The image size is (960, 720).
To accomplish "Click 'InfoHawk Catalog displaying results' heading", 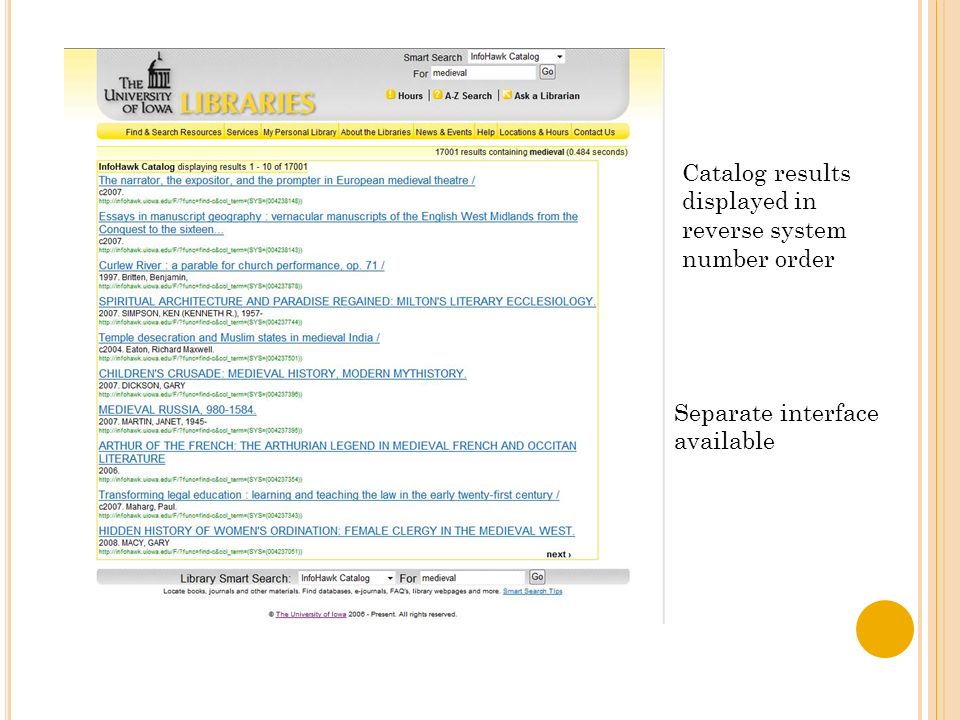I will coord(203,167).
